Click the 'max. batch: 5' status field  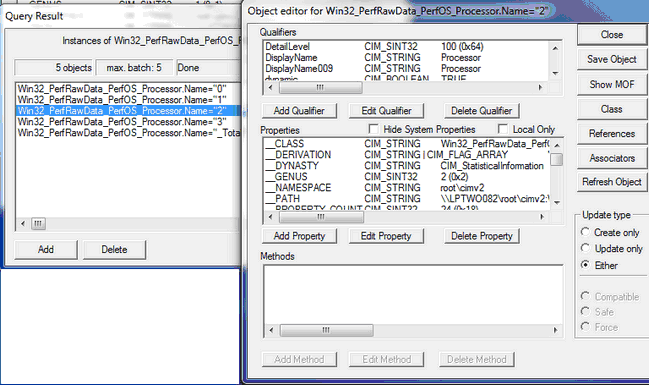pos(134,67)
